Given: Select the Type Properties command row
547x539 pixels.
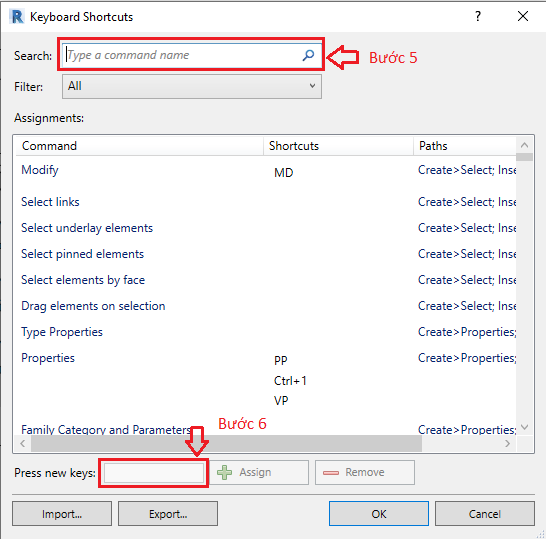Looking at the screenshot, I should (x=266, y=332).
